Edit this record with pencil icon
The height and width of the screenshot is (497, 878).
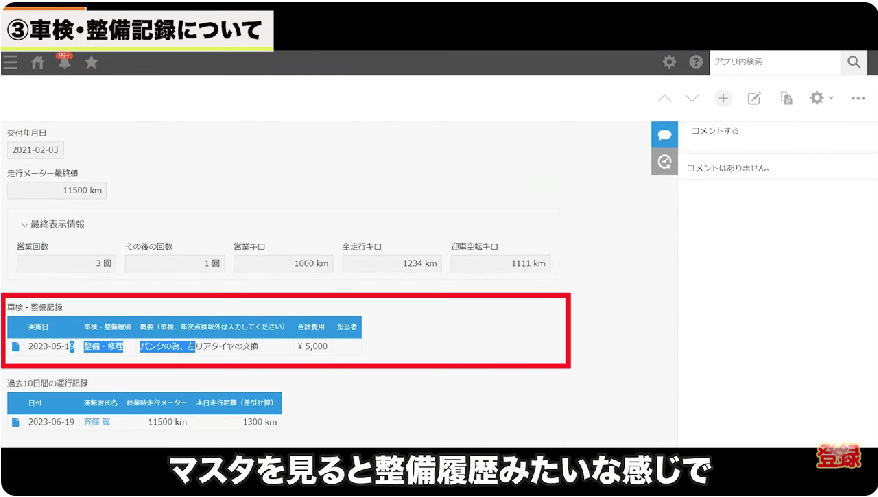point(755,98)
